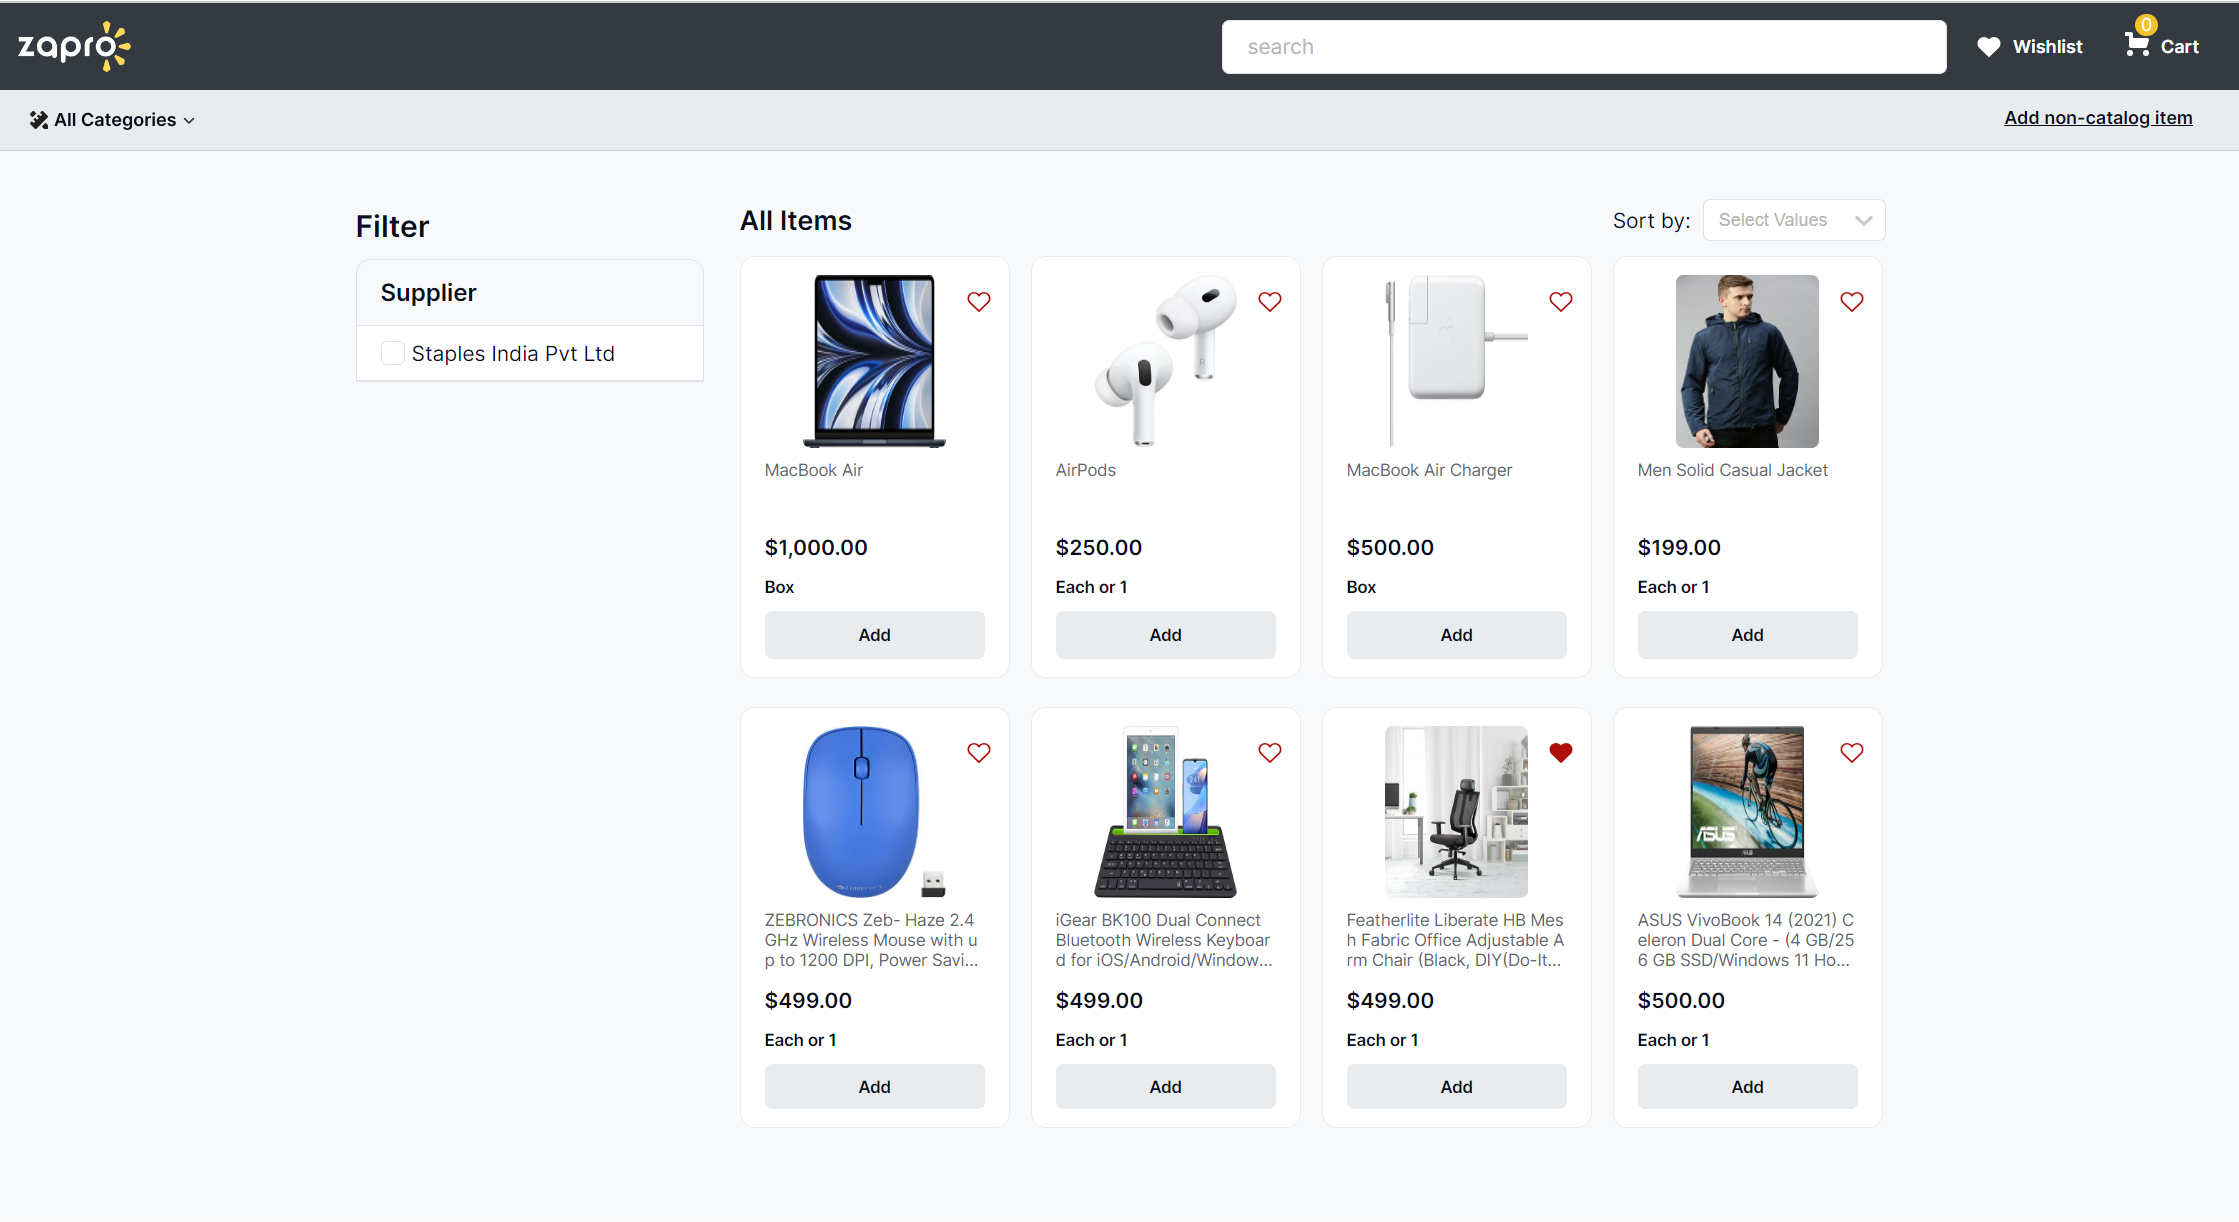2239x1222 pixels.
Task: Expand the Sort by dropdown
Action: pos(1791,220)
